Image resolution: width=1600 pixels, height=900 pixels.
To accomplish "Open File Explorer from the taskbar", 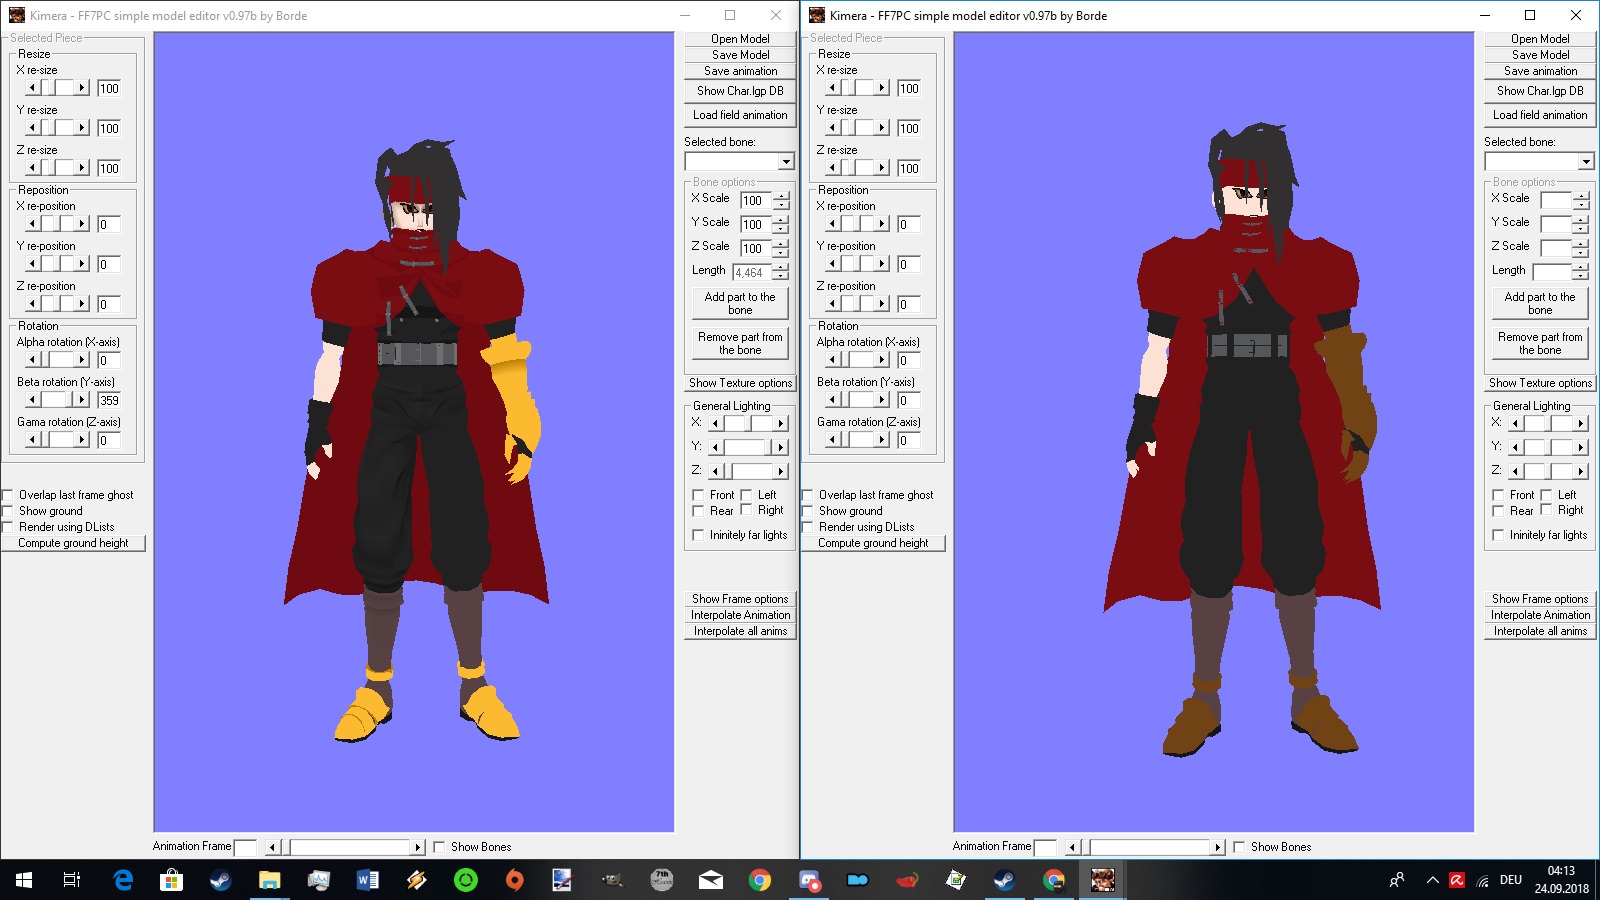I will pyautogui.click(x=270, y=880).
